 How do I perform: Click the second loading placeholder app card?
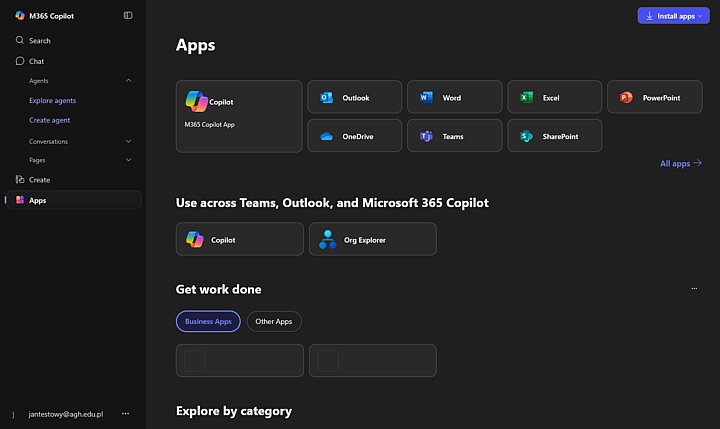(x=373, y=361)
